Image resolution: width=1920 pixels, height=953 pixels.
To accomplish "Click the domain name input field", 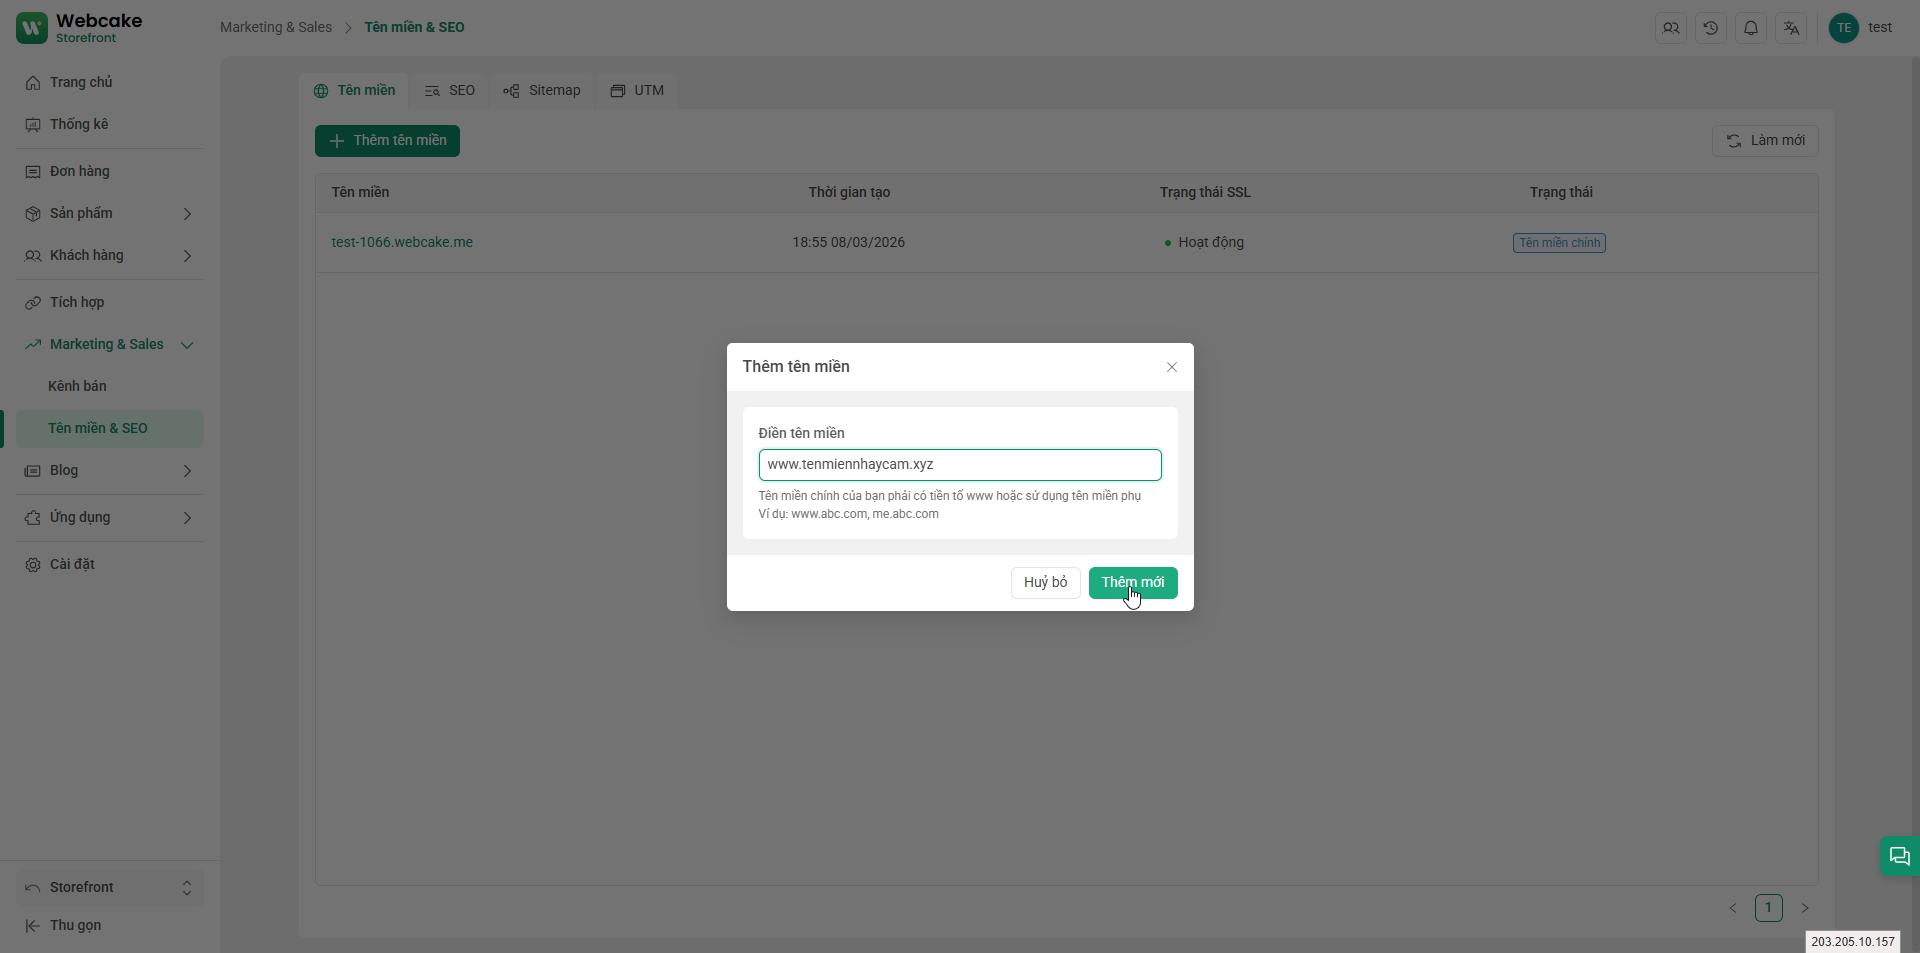I will coord(959,464).
